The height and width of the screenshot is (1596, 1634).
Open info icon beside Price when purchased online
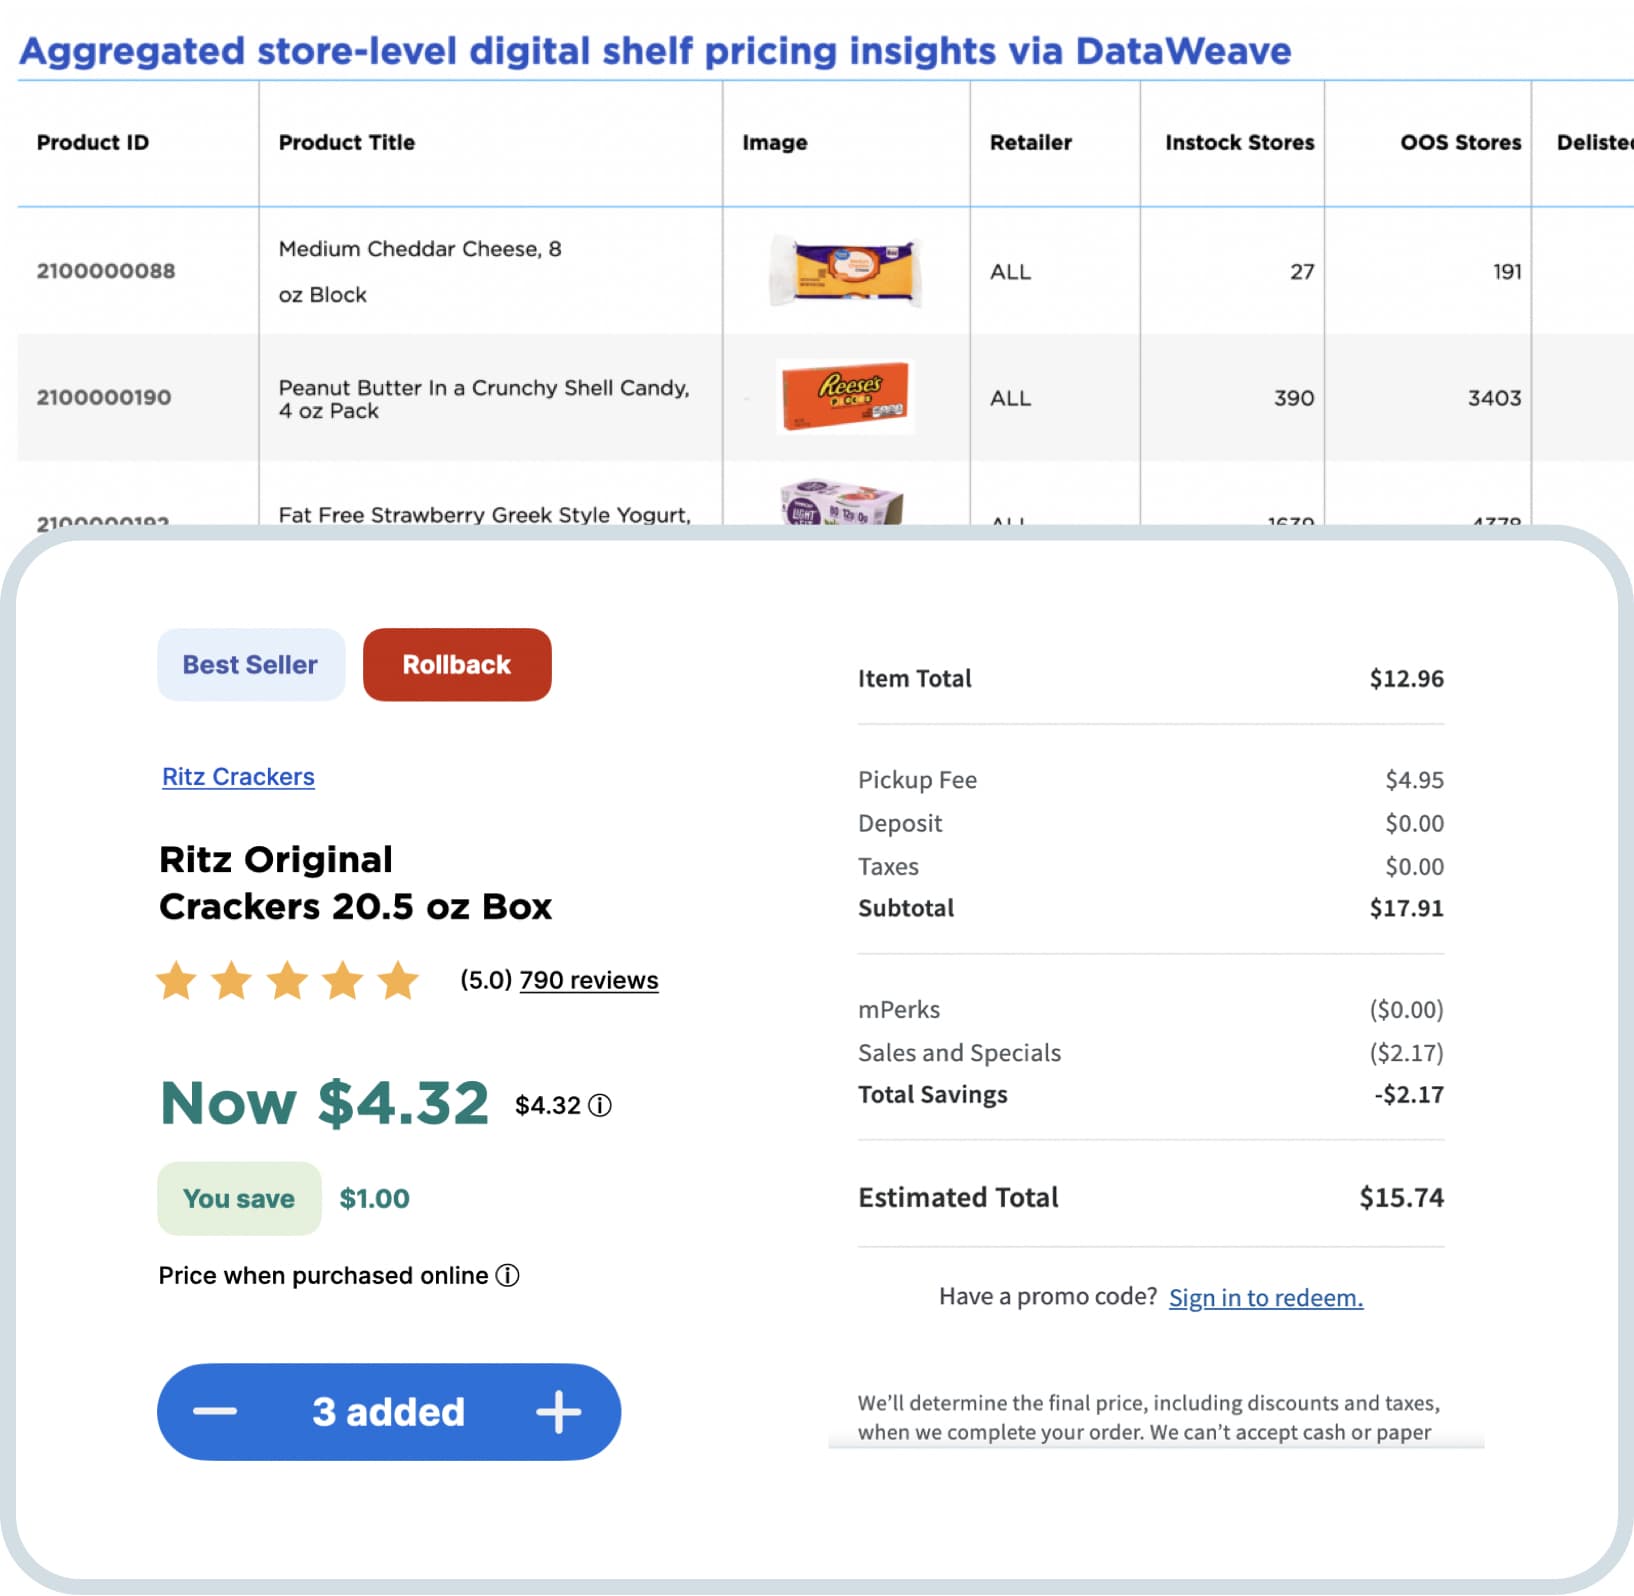point(508,1275)
